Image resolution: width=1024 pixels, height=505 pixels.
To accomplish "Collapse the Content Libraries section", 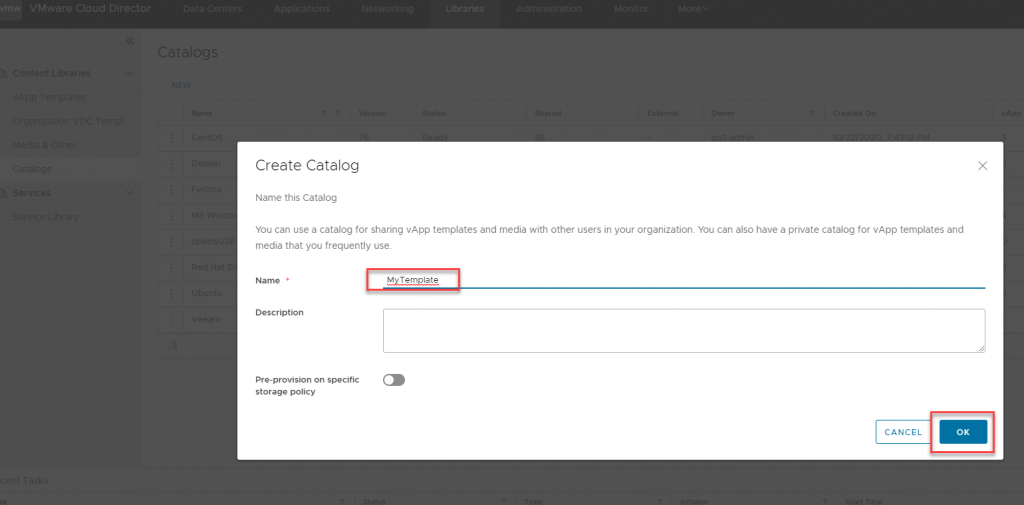I will click(x=129, y=73).
